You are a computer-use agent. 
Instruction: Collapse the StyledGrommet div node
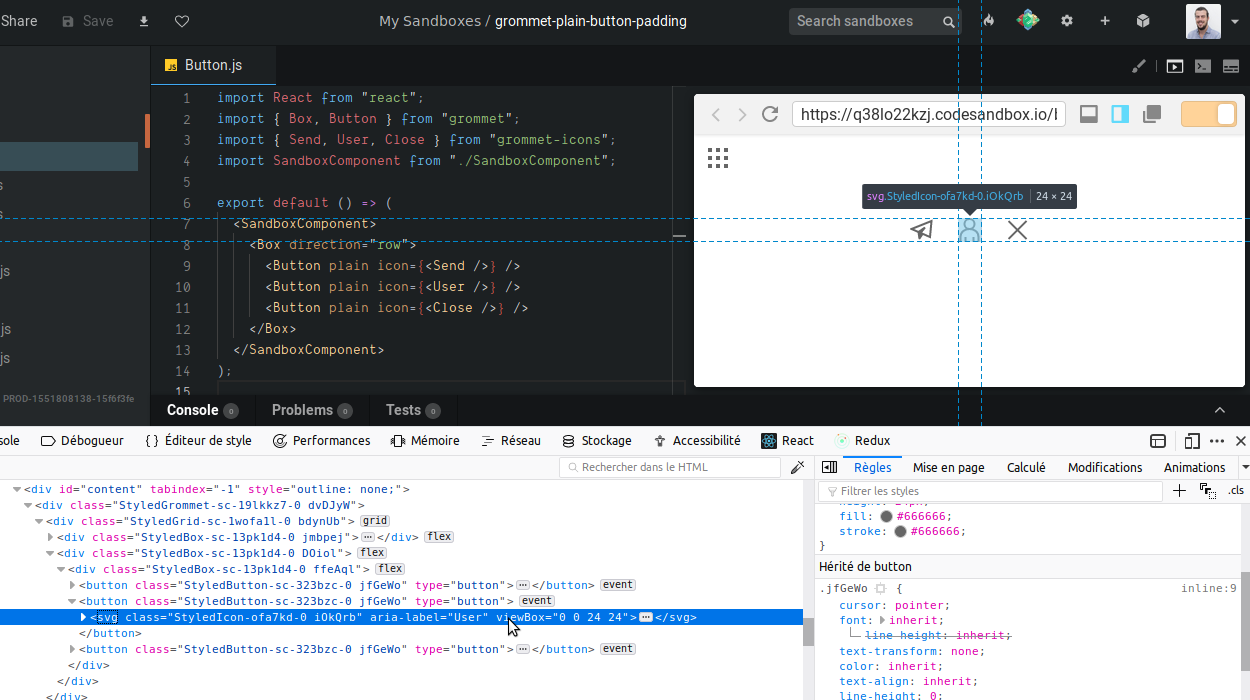coord(27,505)
